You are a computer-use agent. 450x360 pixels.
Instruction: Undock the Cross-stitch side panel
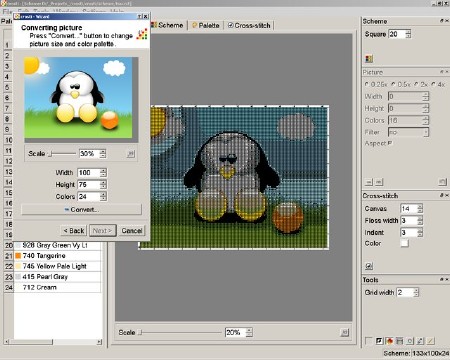442,195
